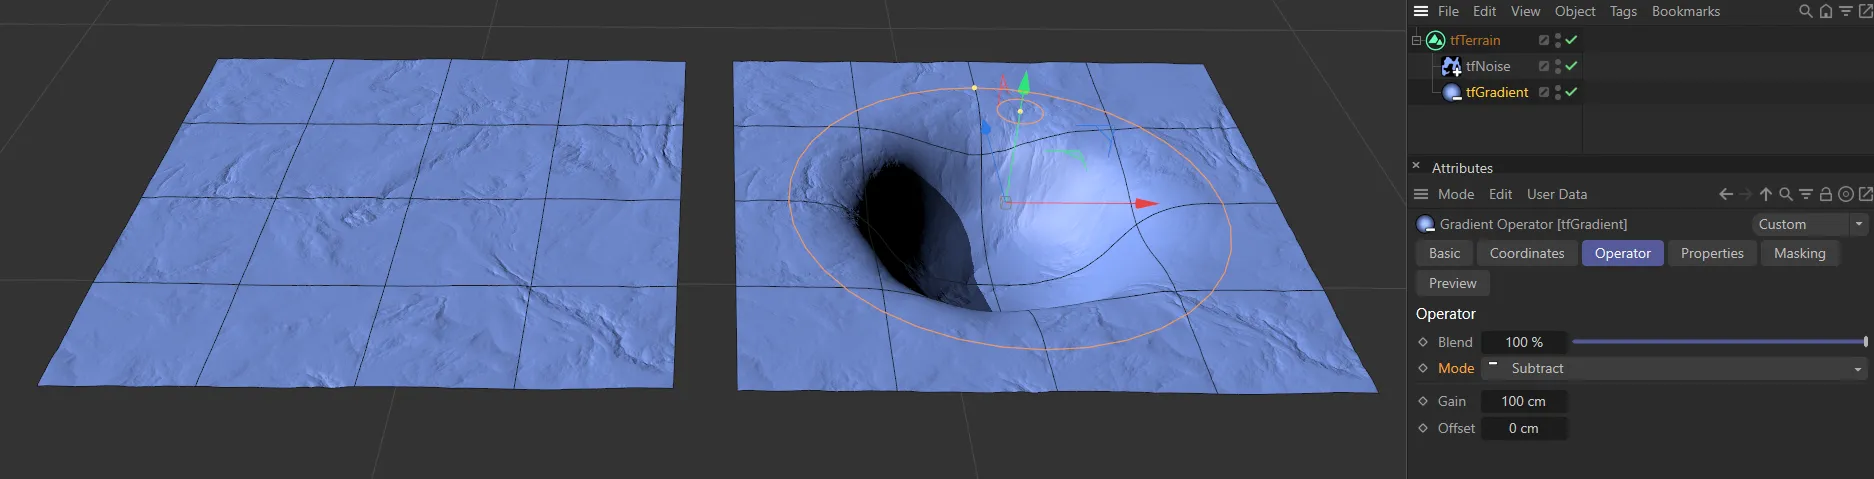
Task: Open new Attributes manager window icon
Action: click(x=1865, y=194)
